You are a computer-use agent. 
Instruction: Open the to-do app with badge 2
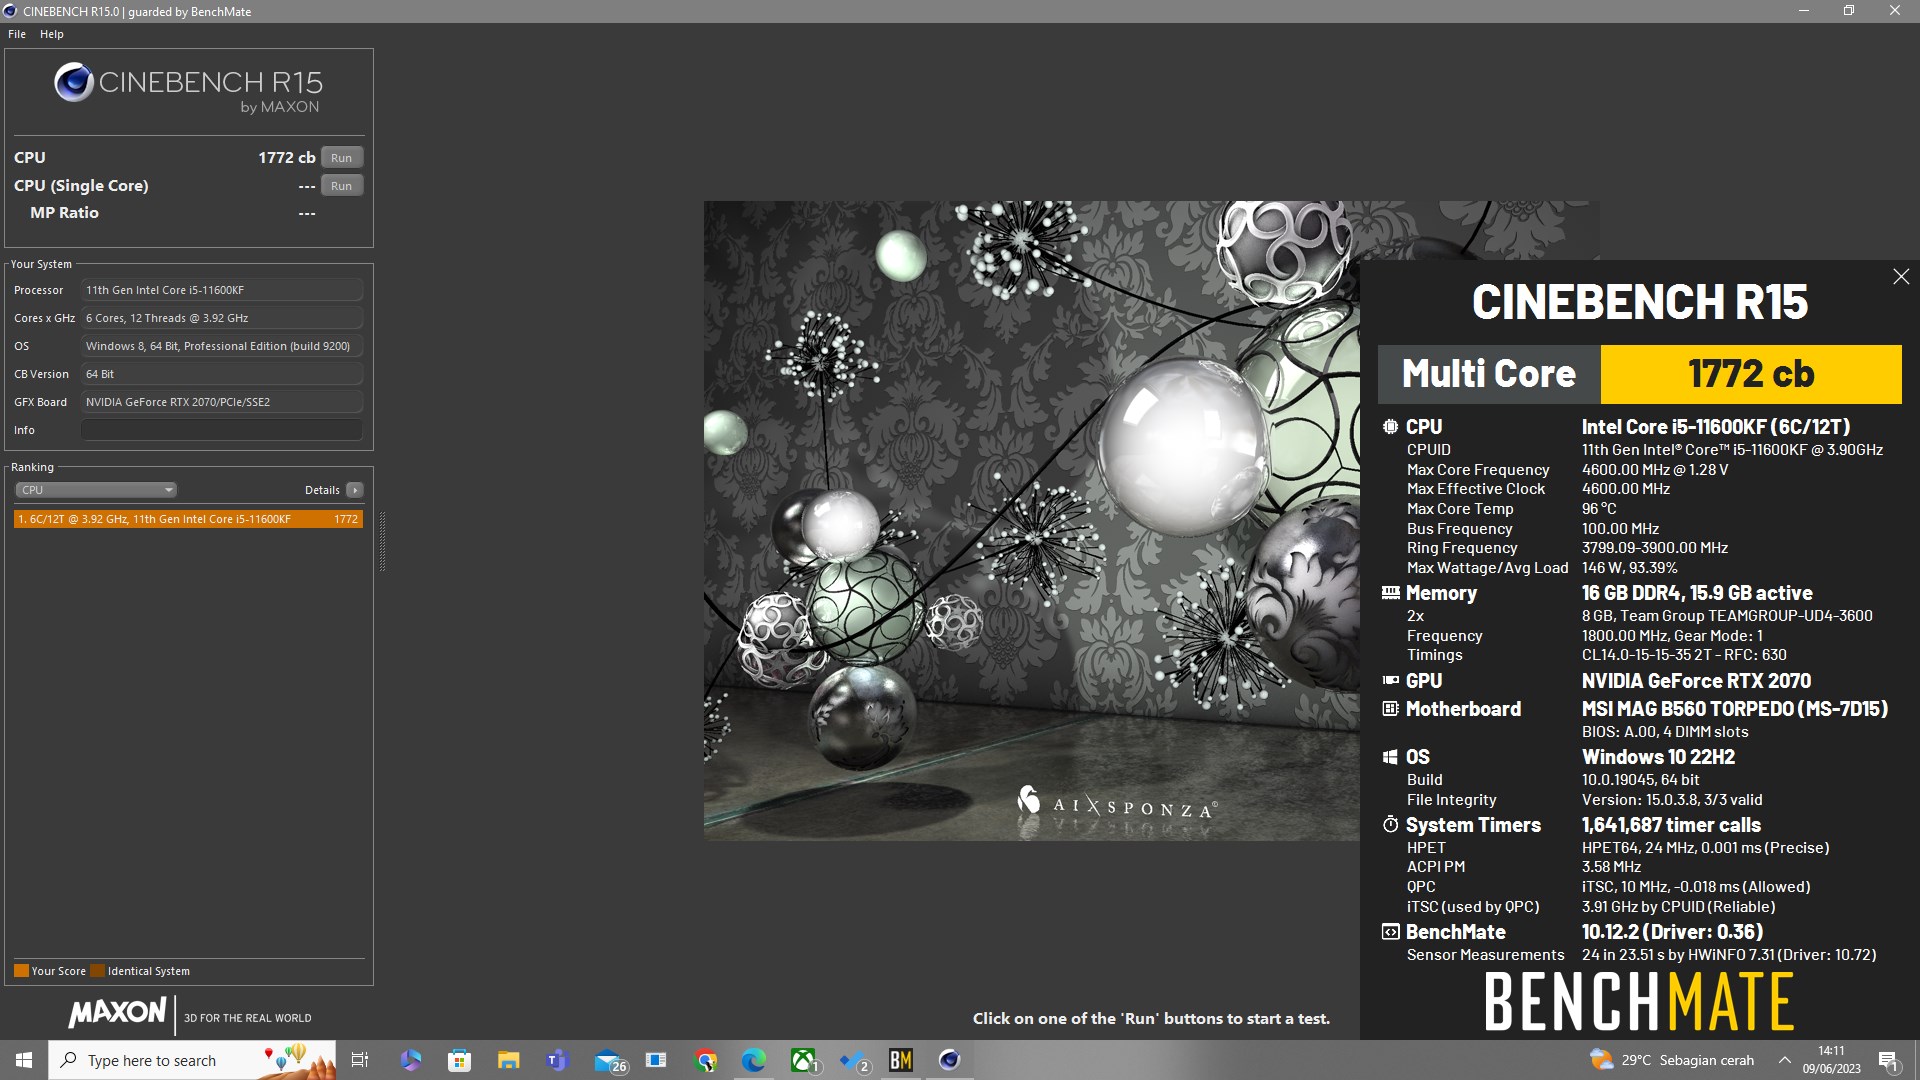click(x=853, y=1060)
